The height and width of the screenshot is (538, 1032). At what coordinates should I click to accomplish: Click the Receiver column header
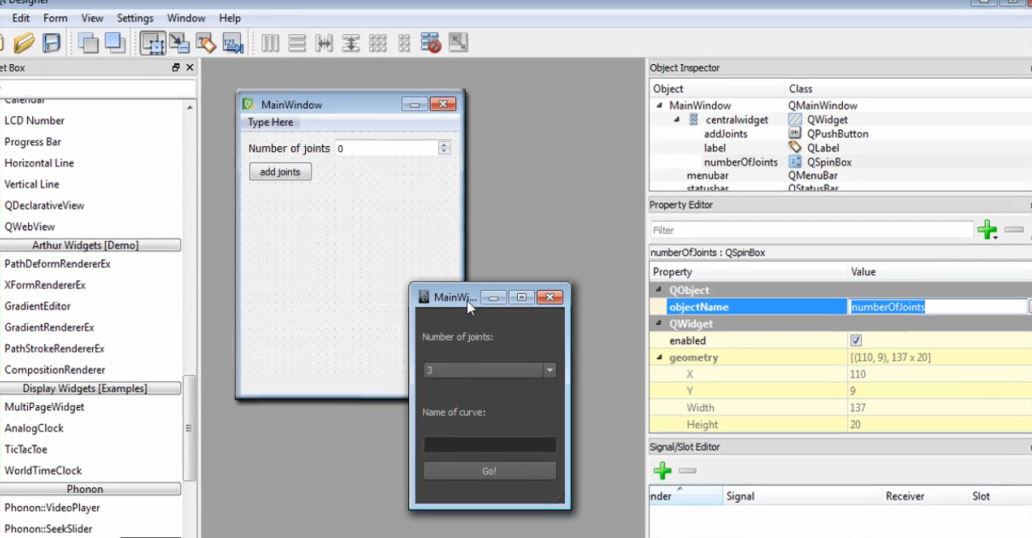[x=905, y=496]
